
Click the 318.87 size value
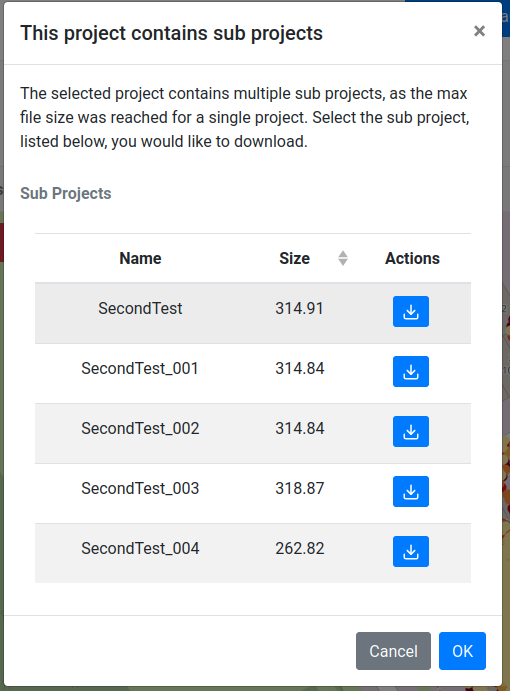[300, 488]
